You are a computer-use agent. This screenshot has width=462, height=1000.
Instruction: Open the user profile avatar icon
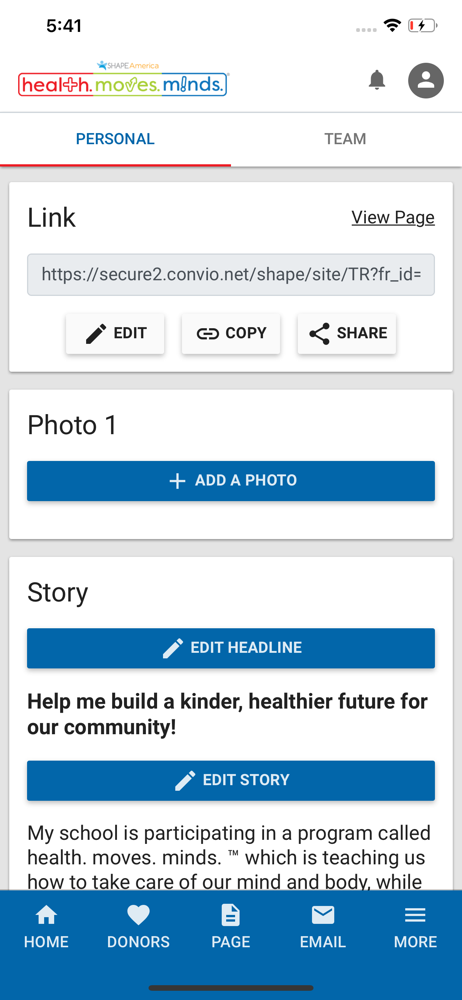pos(426,80)
